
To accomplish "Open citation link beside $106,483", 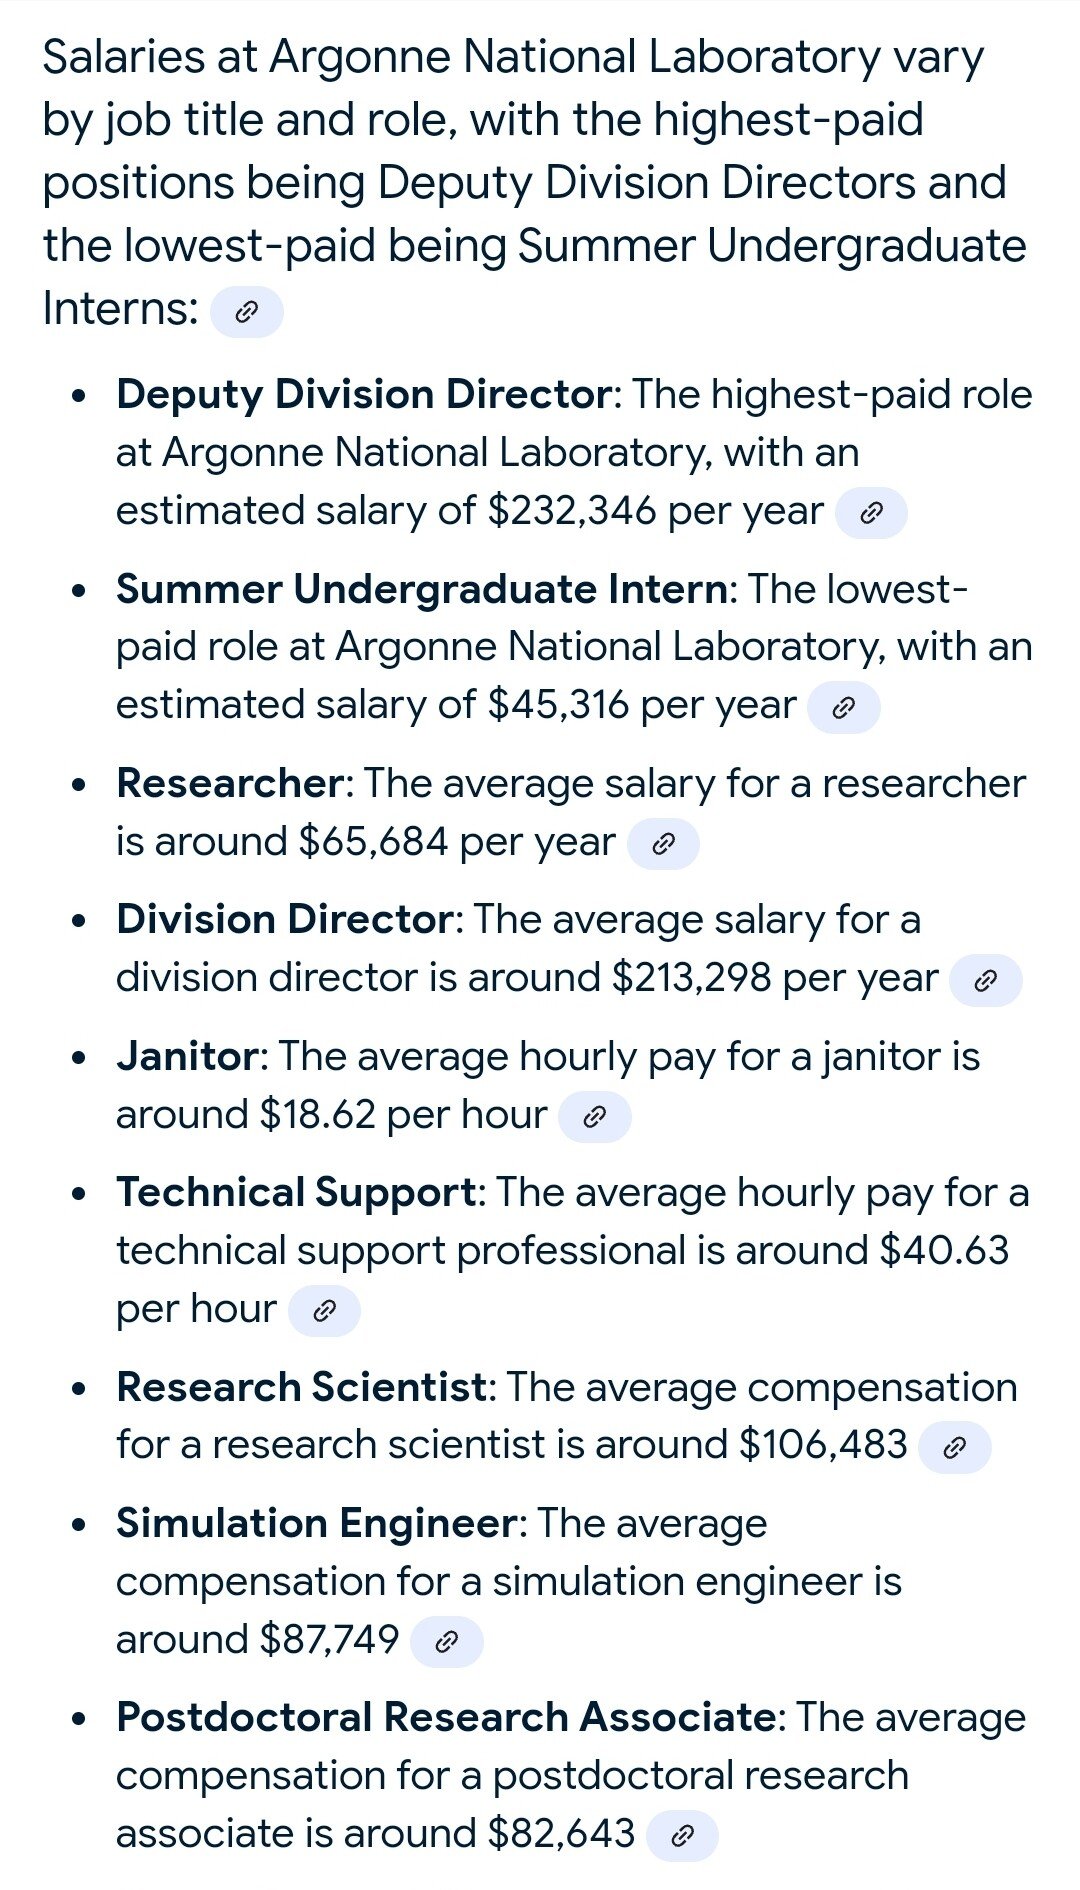I will (x=954, y=1447).
